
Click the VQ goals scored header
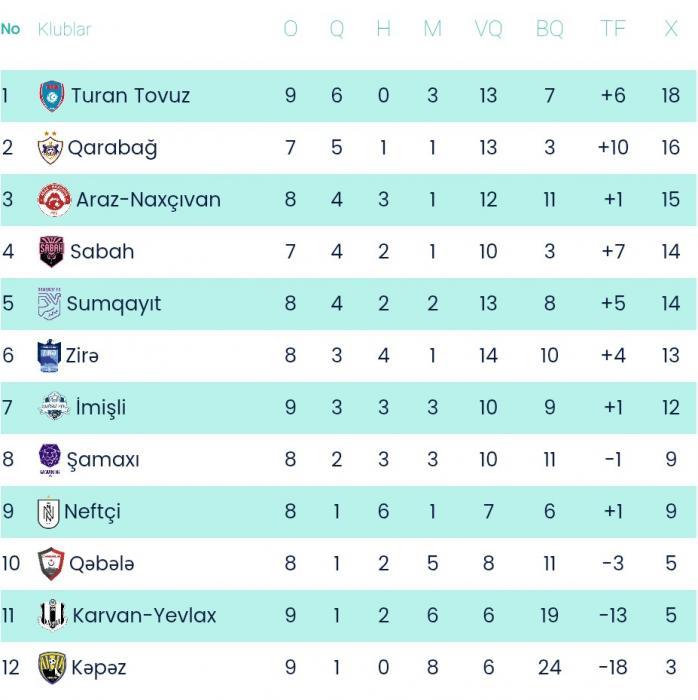[488, 29]
